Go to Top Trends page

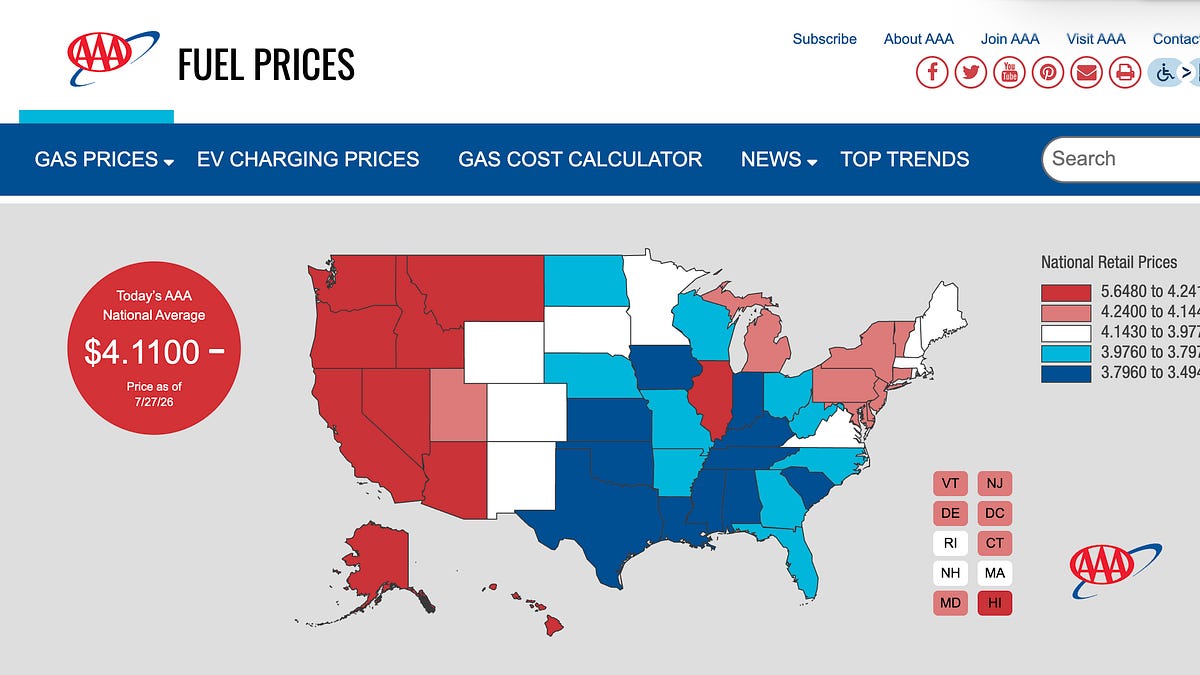coord(905,159)
